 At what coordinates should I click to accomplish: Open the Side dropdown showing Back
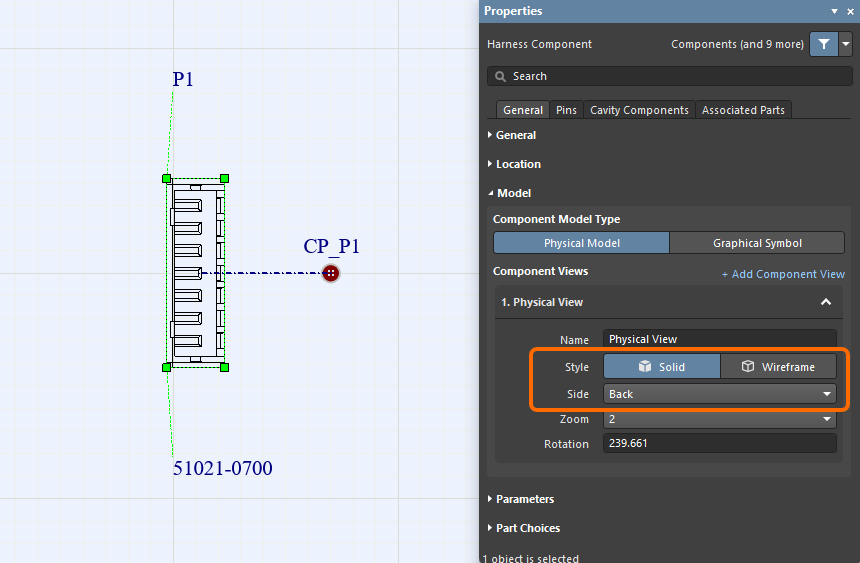tap(720, 394)
